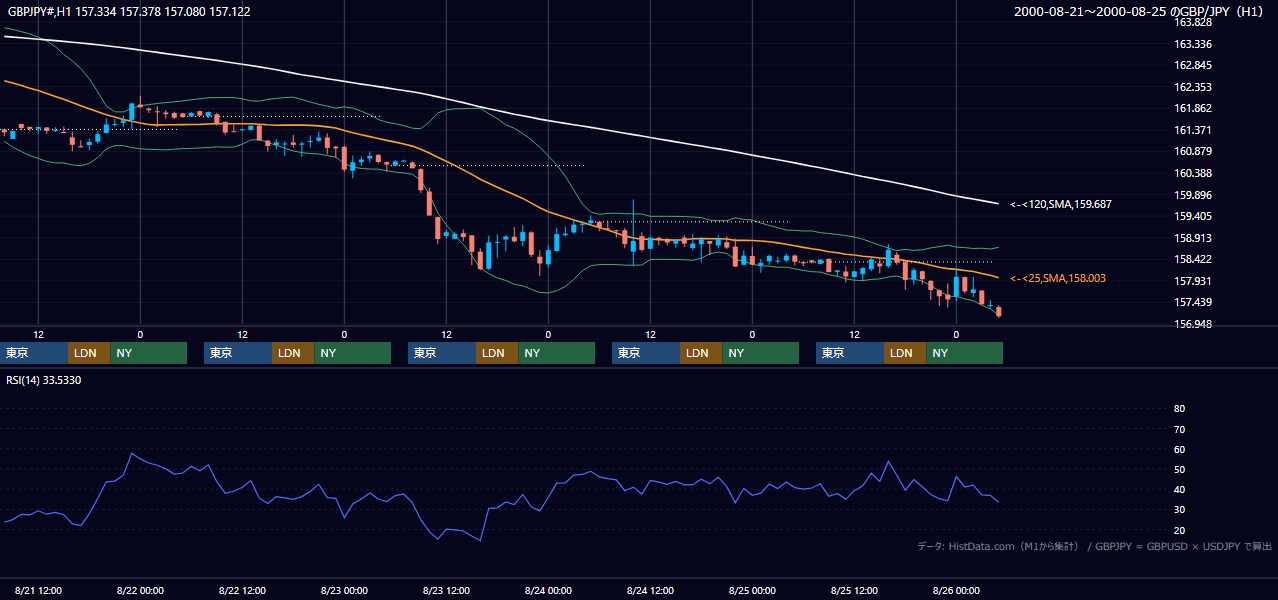
Task: Select the 2000-08-21～2000-08-25 GBP/JPY chart title
Action: tap(1140, 12)
